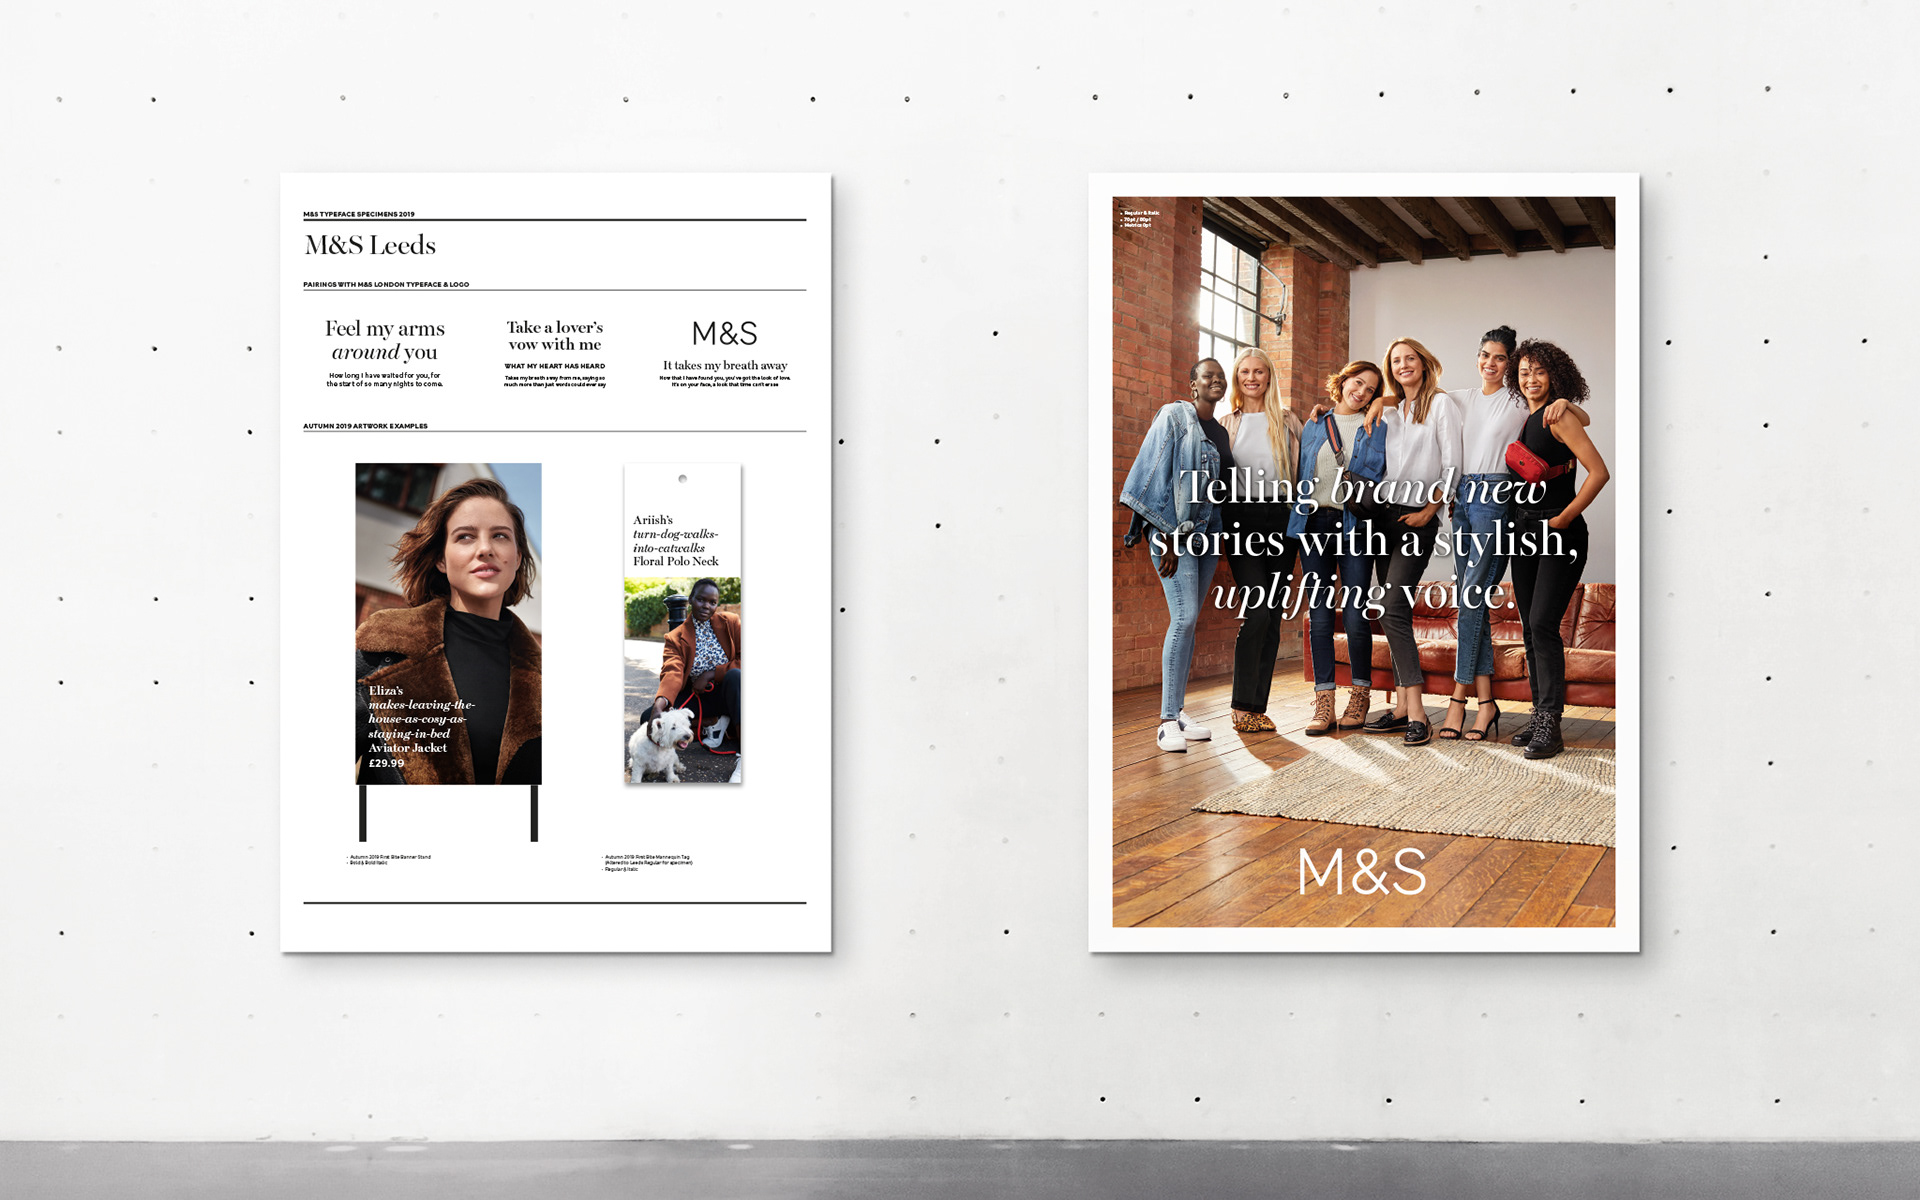Click 'Now that I have found you' caption
This screenshot has width=1920, height=1200.
[725, 381]
